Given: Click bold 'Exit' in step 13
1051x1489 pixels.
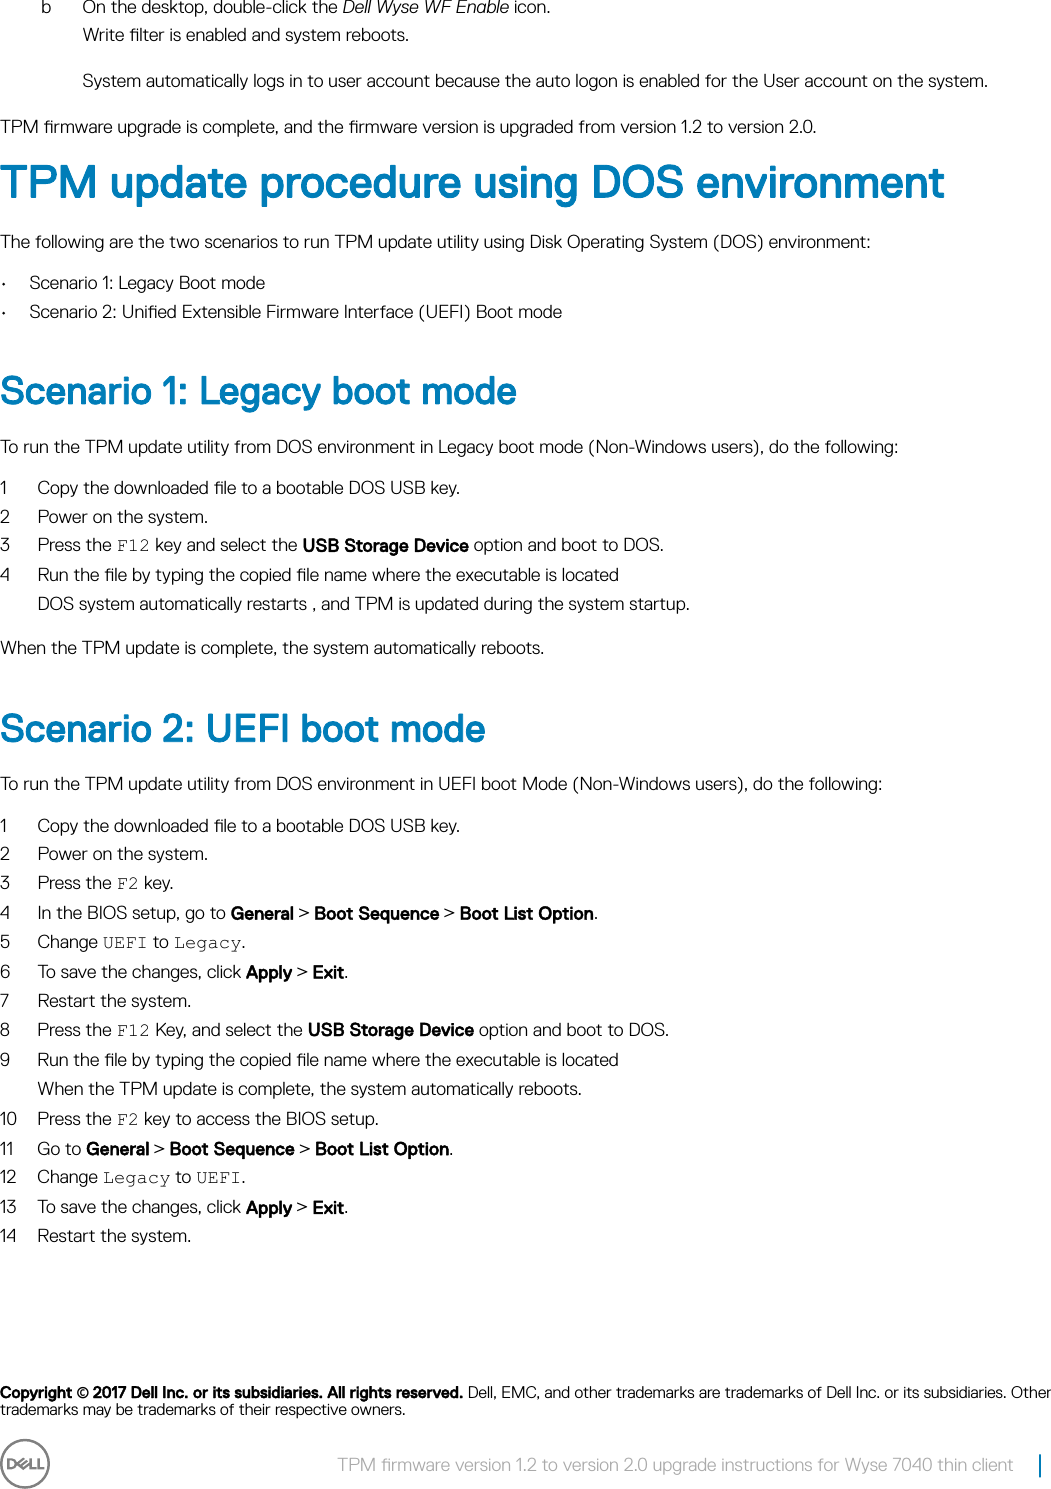Looking at the screenshot, I should (328, 1208).
